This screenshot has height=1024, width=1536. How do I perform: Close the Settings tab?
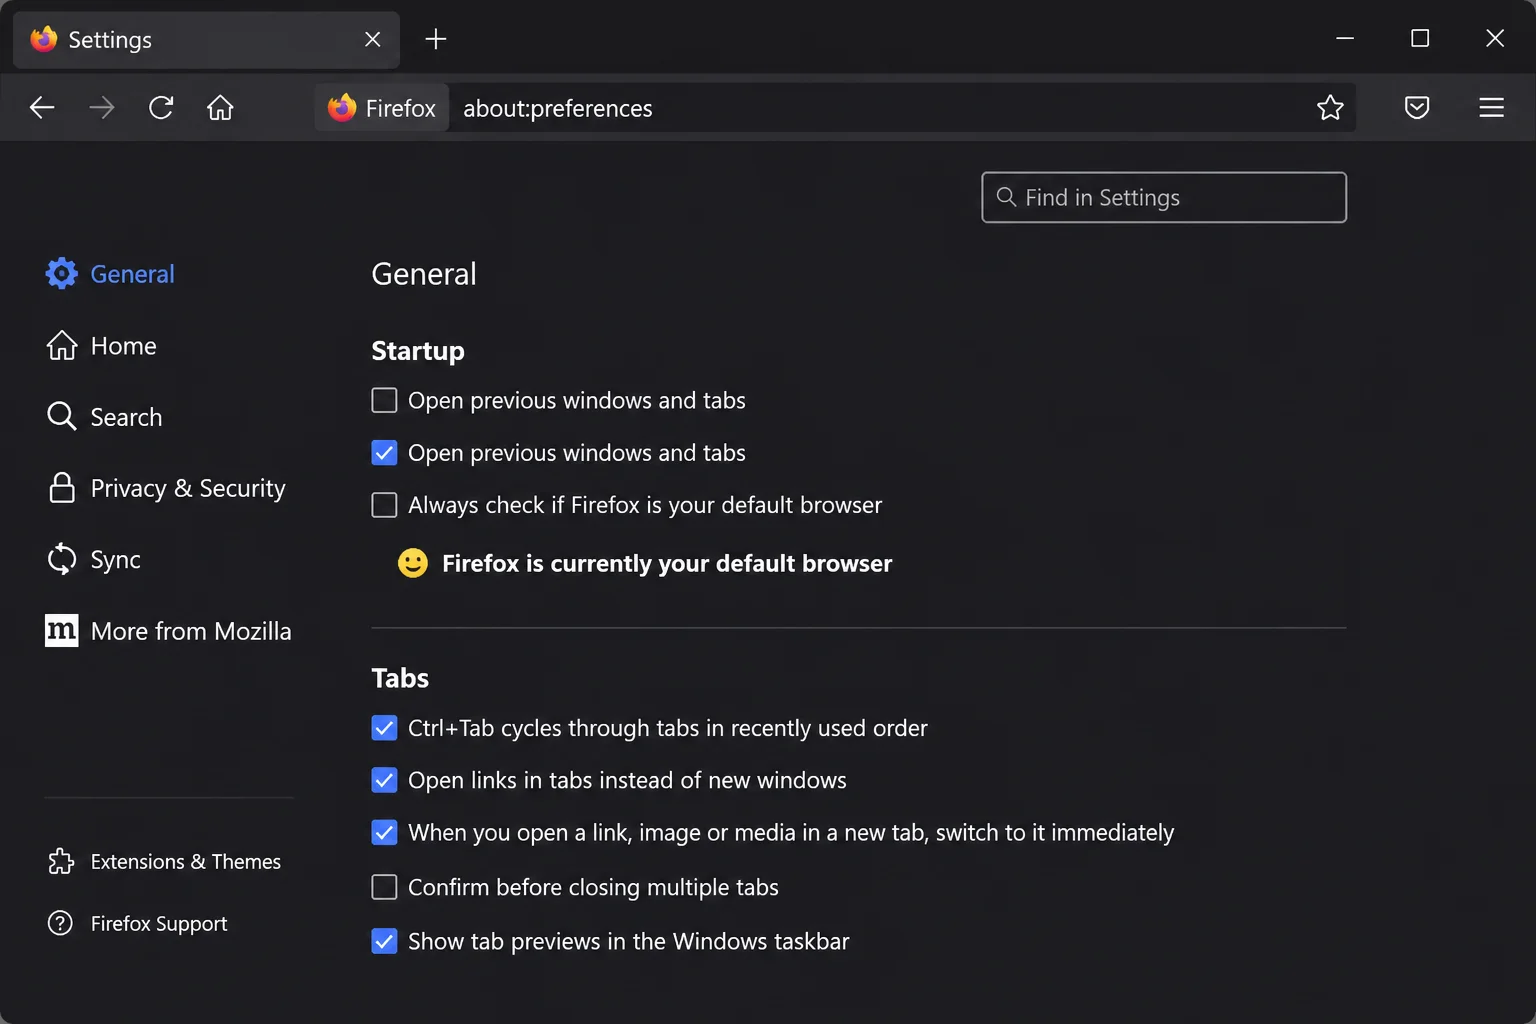coord(373,39)
